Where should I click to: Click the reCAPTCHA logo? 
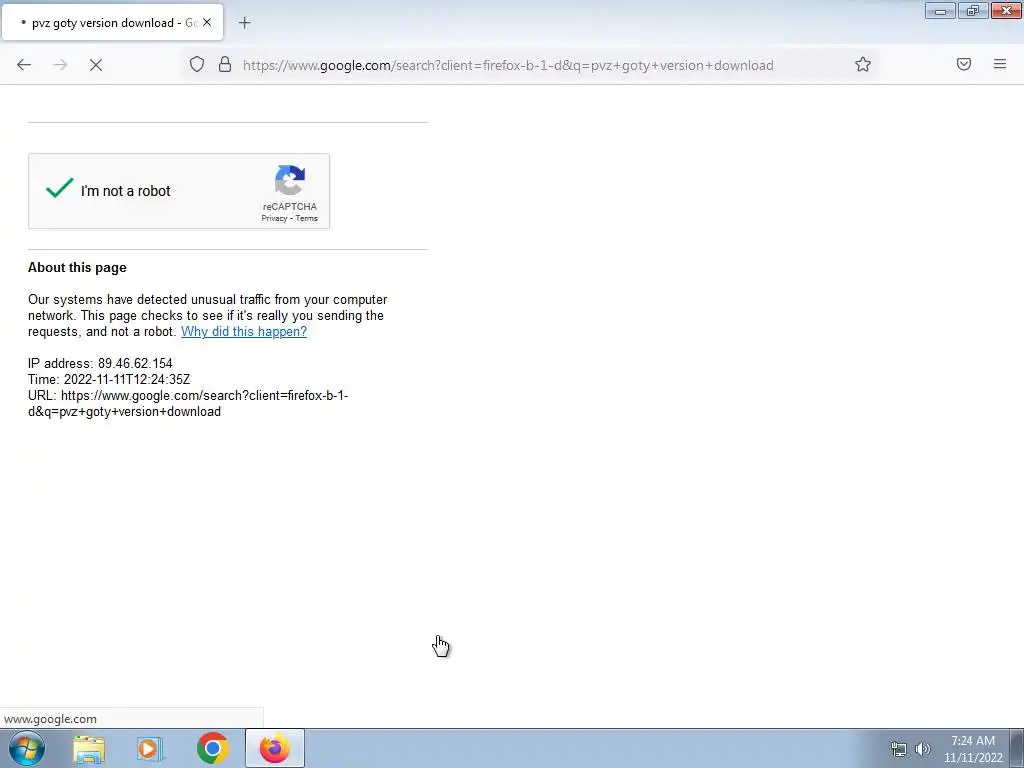click(290, 180)
